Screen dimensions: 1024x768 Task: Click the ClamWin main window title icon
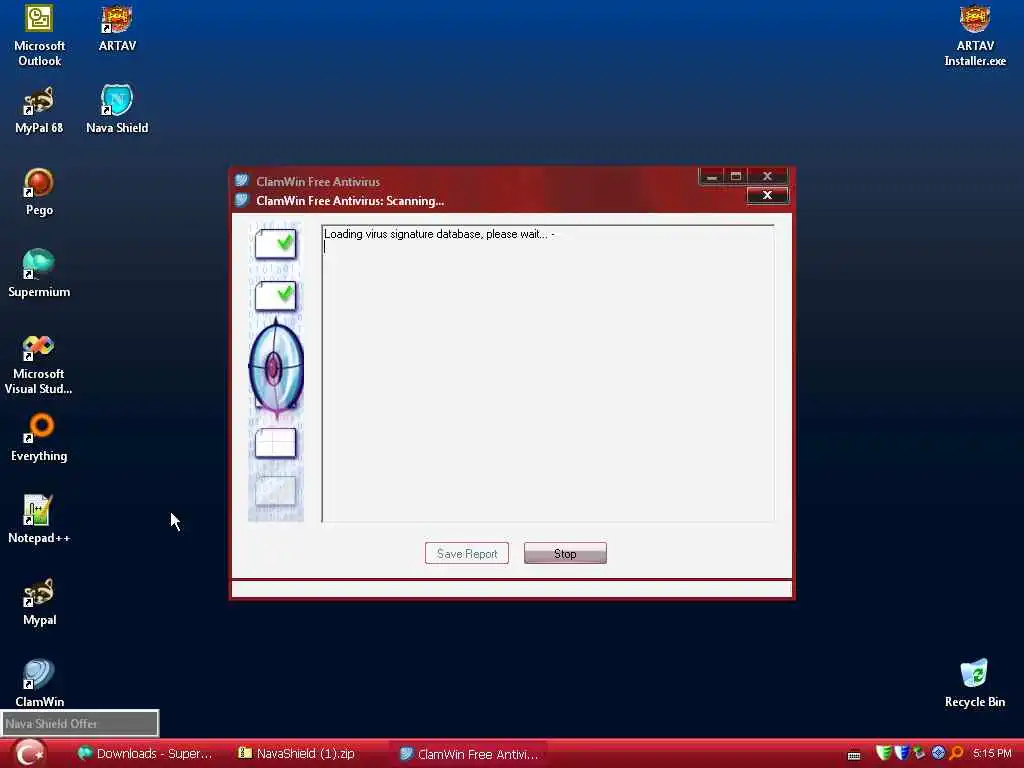coord(242,181)
